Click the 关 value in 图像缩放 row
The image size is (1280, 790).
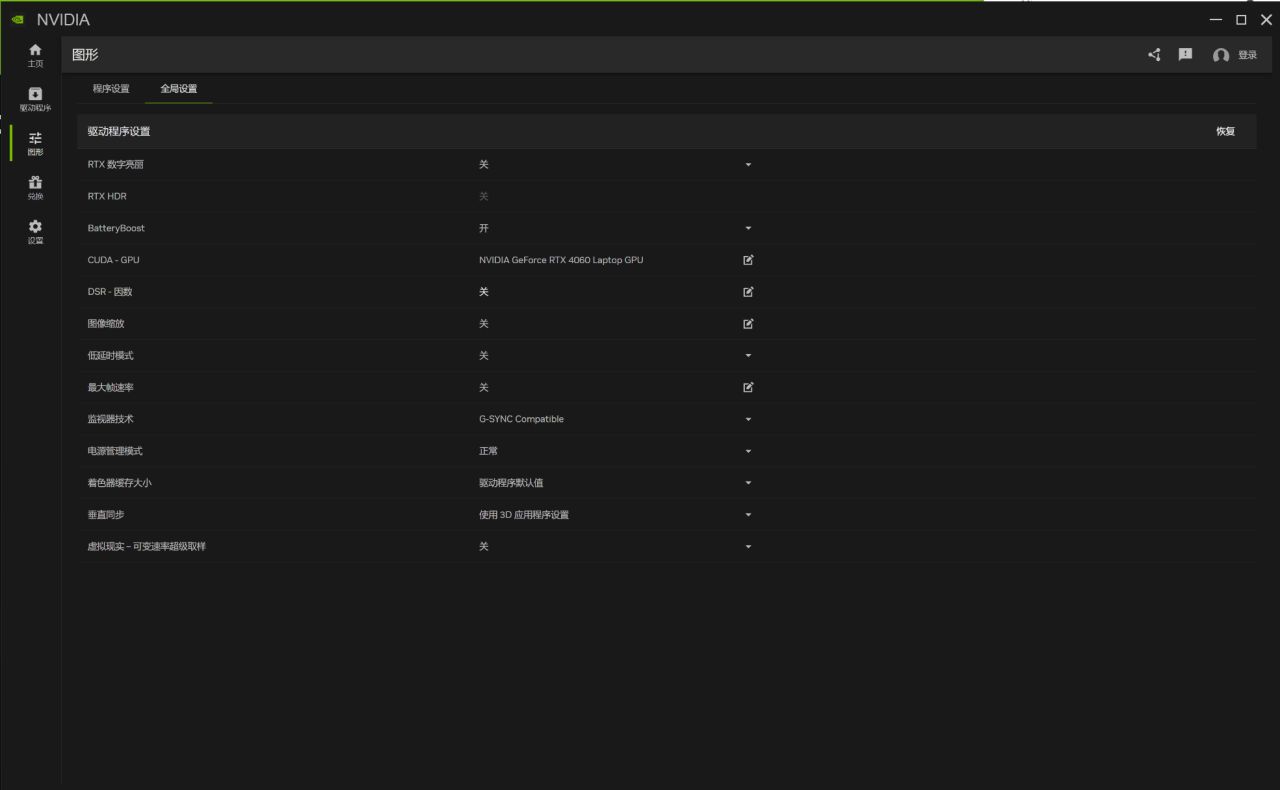pyautogui.click(x=484, y=324)
